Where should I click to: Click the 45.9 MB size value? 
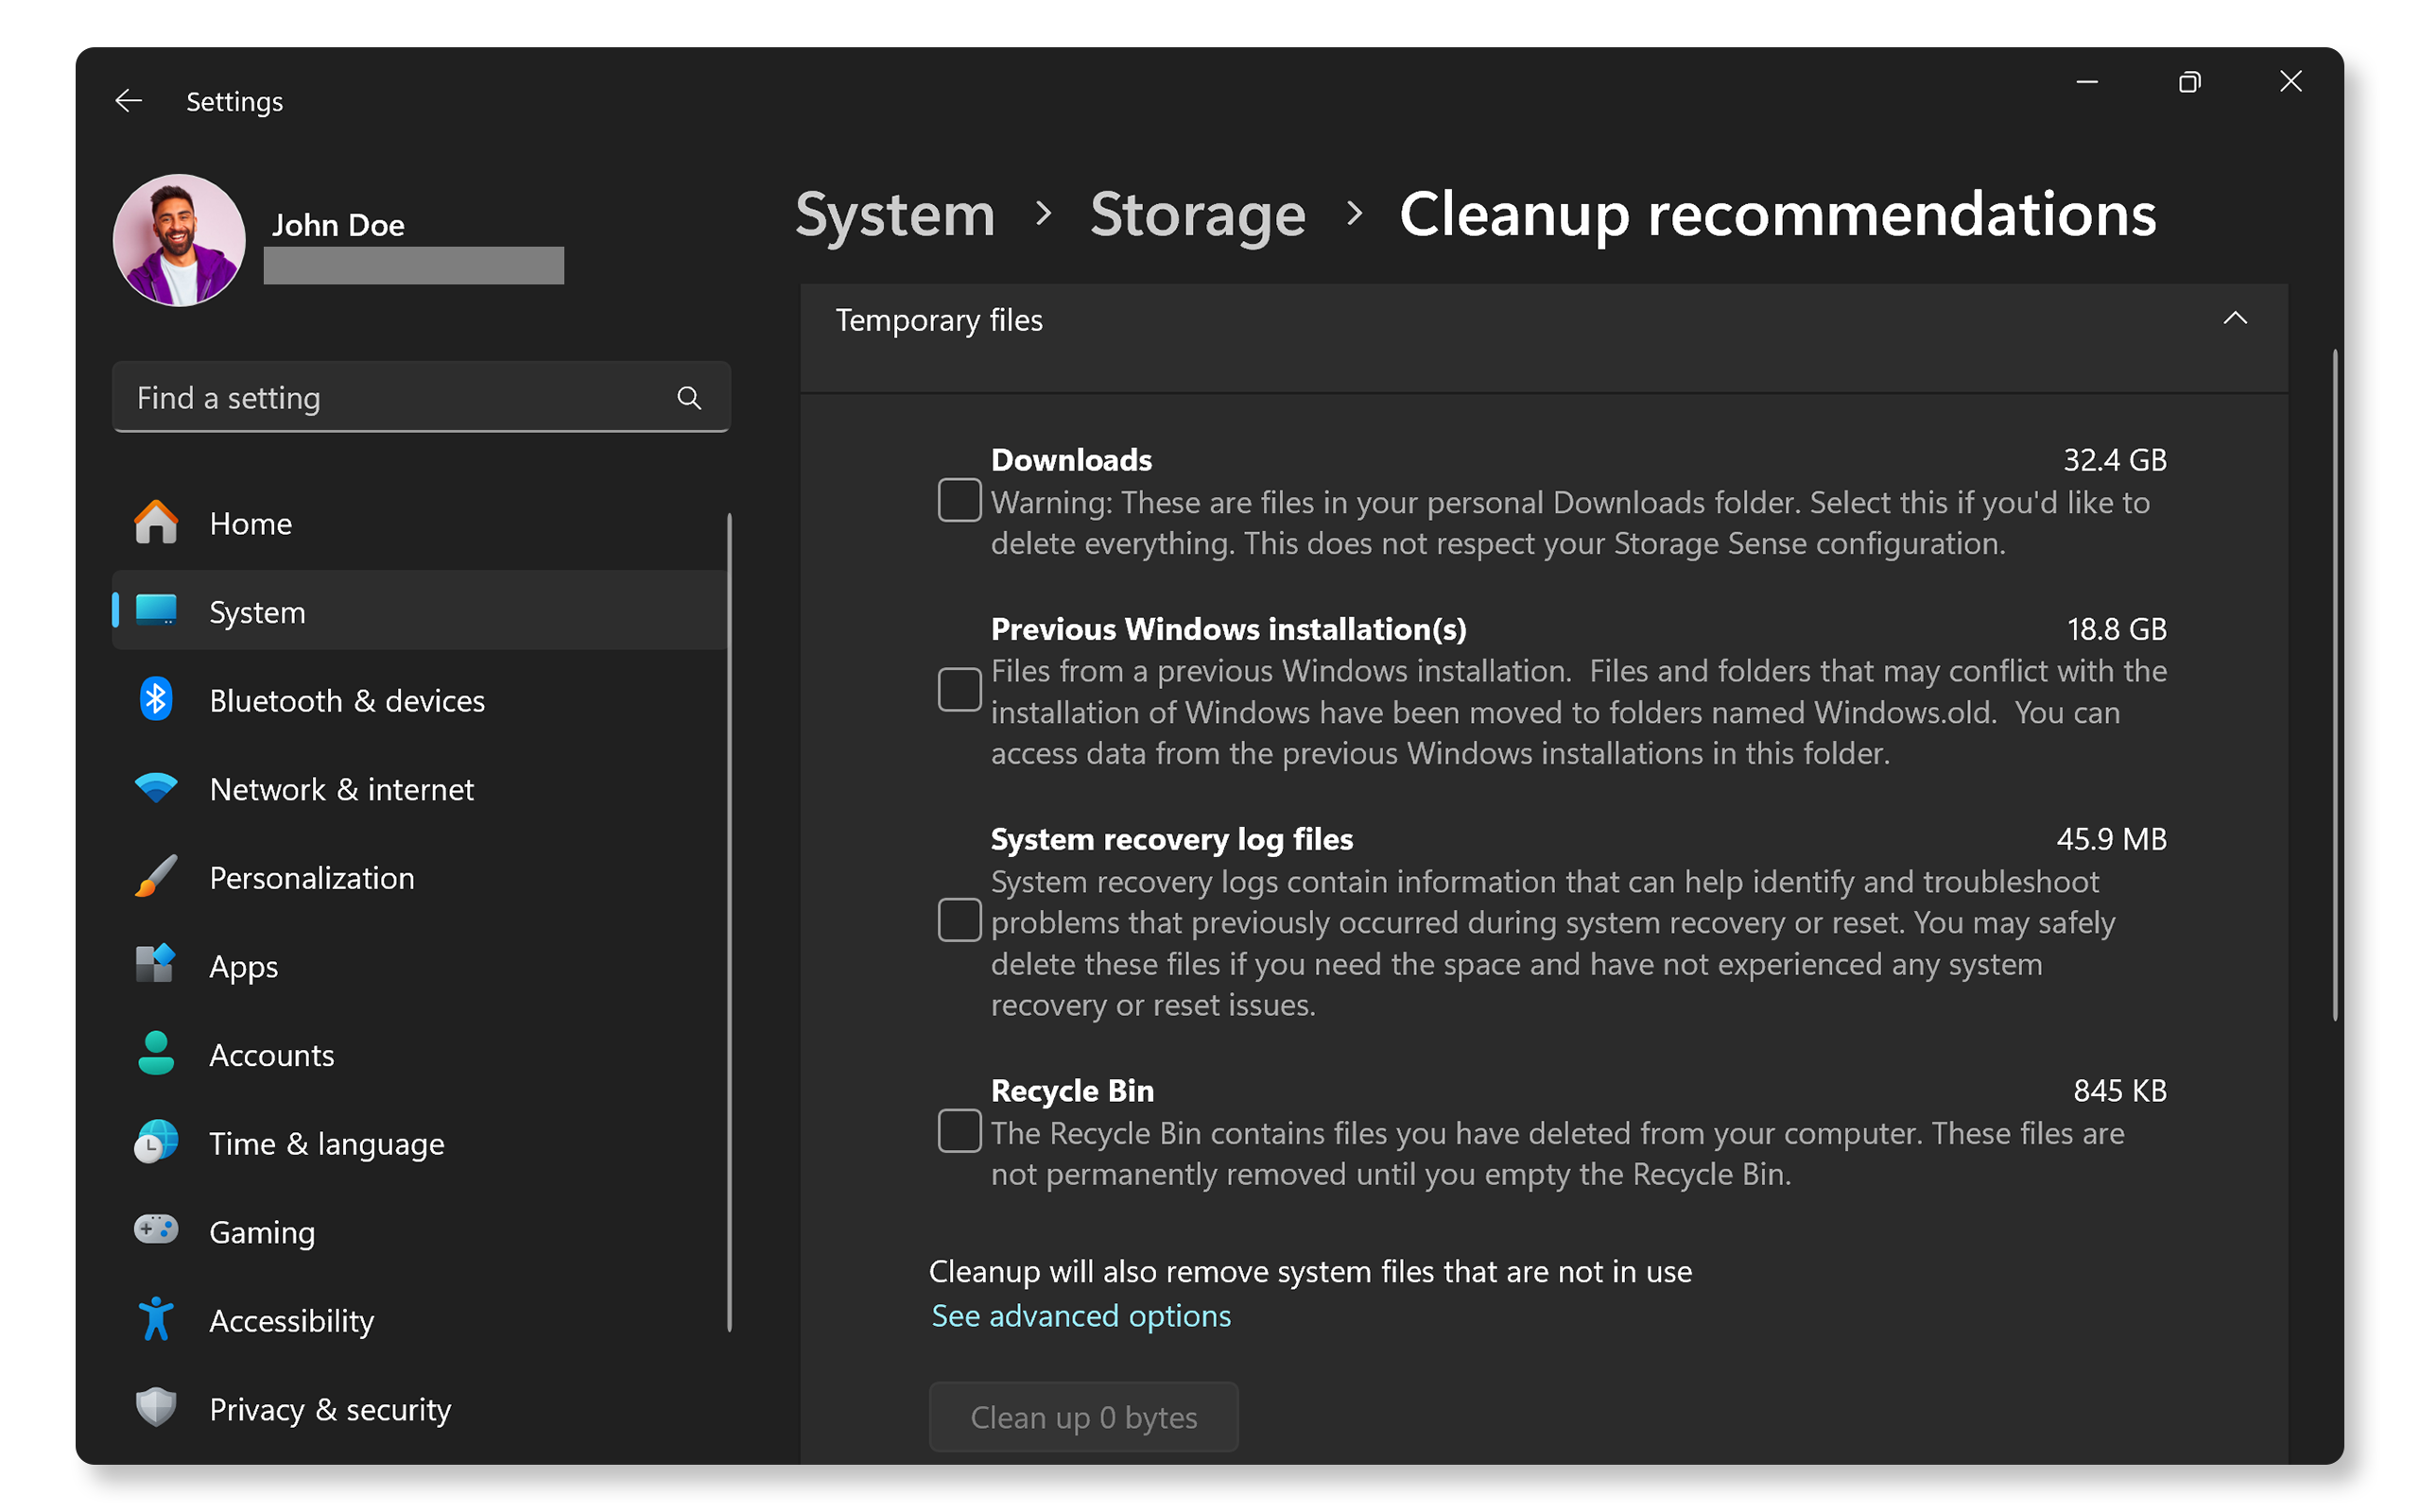[2111, 839]
